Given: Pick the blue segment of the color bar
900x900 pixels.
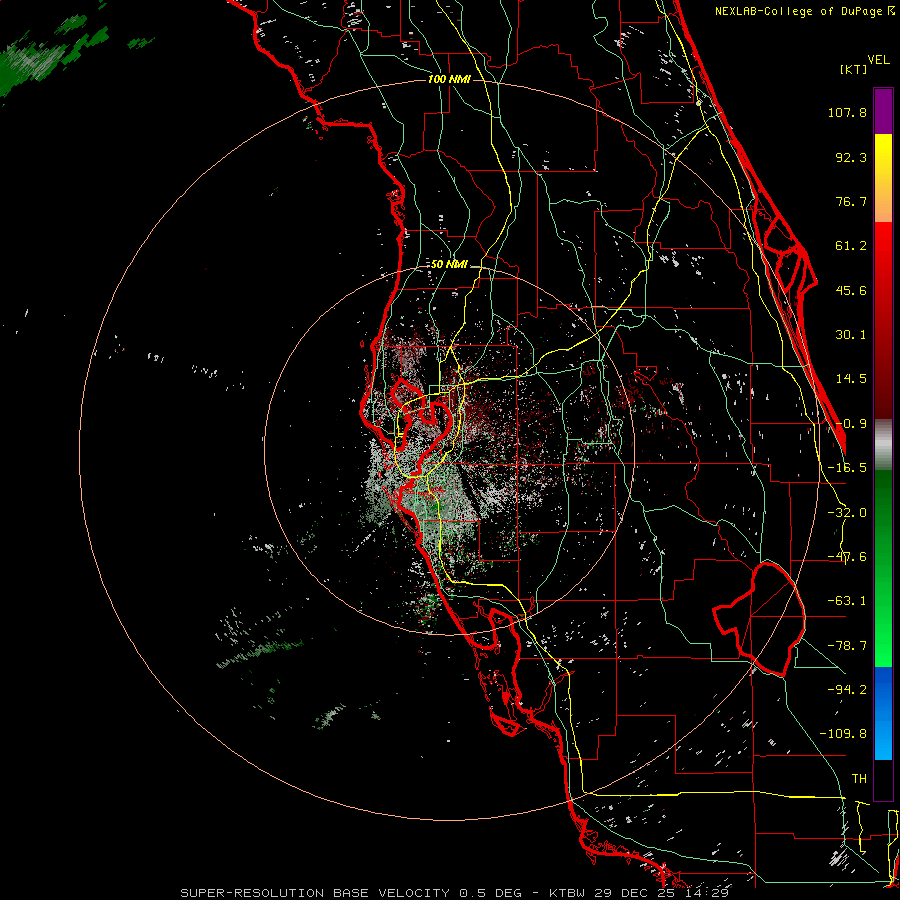Looking at the screenshot, I should [x=883, y=713].
